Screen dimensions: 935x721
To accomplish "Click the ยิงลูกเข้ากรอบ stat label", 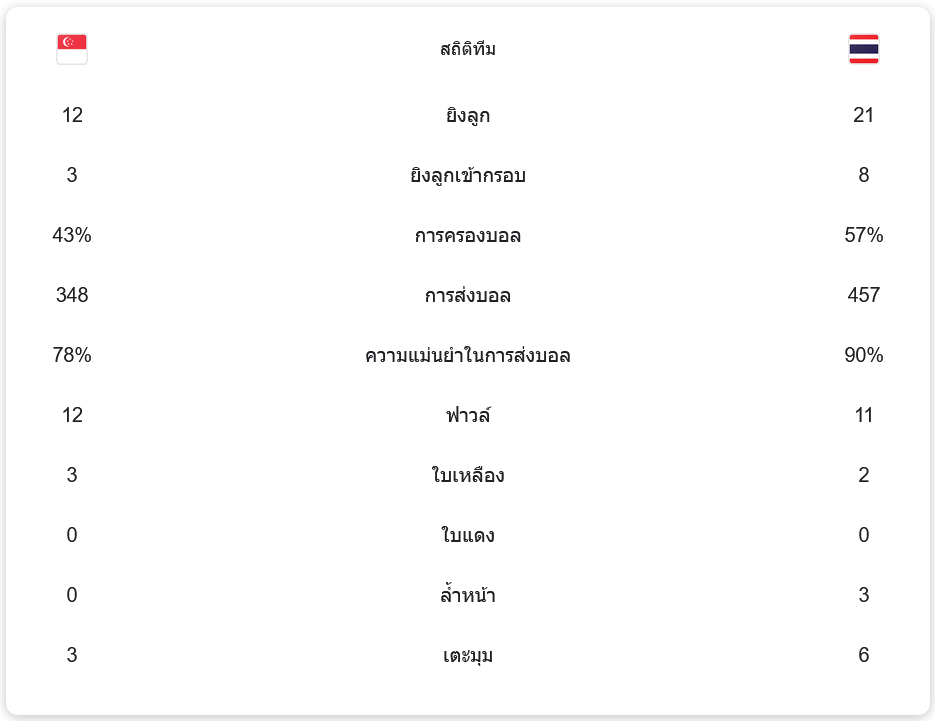I will (468, 175).
